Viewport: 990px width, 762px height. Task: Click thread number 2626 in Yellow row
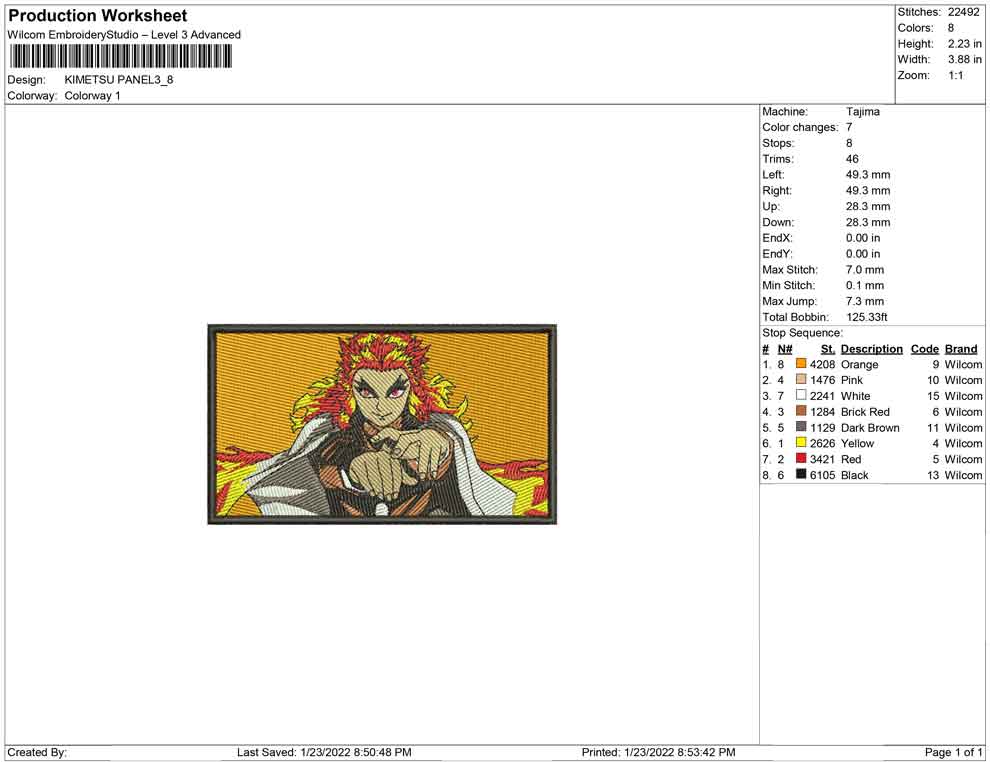(x=823, y=443)
